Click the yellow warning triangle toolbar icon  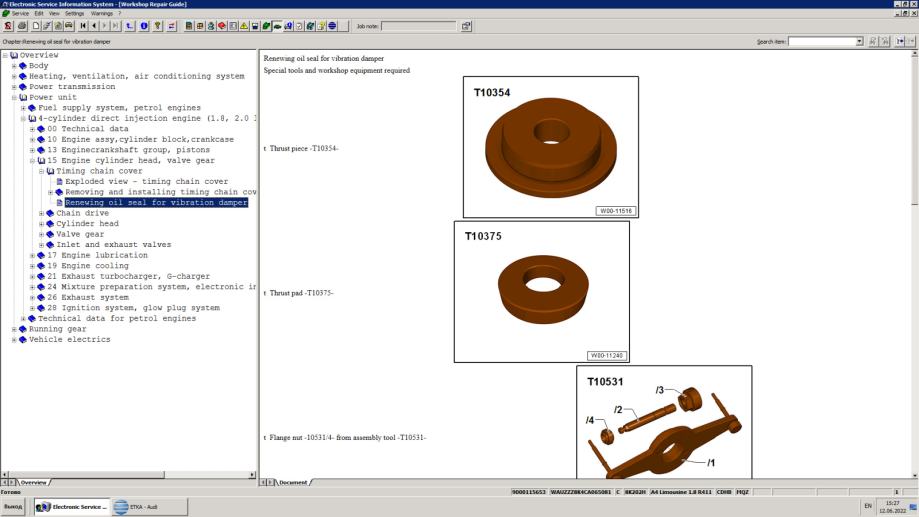[243, 26]
